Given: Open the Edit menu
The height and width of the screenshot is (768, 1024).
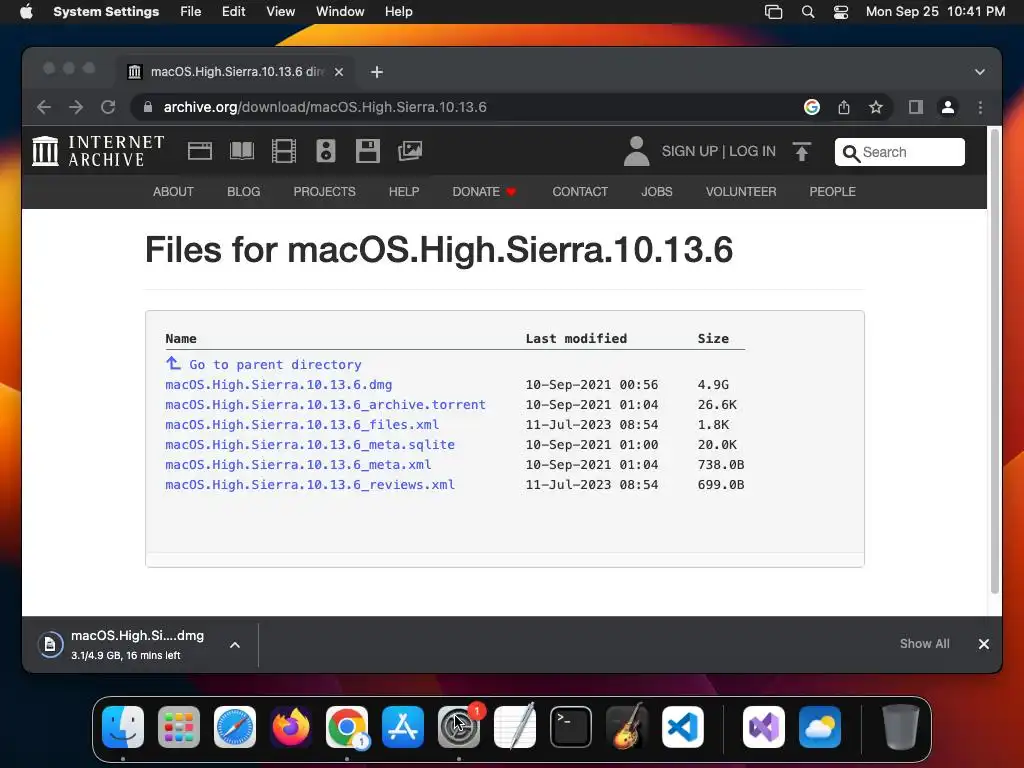Looking at the screenshot, I should (x=233, y=12).
